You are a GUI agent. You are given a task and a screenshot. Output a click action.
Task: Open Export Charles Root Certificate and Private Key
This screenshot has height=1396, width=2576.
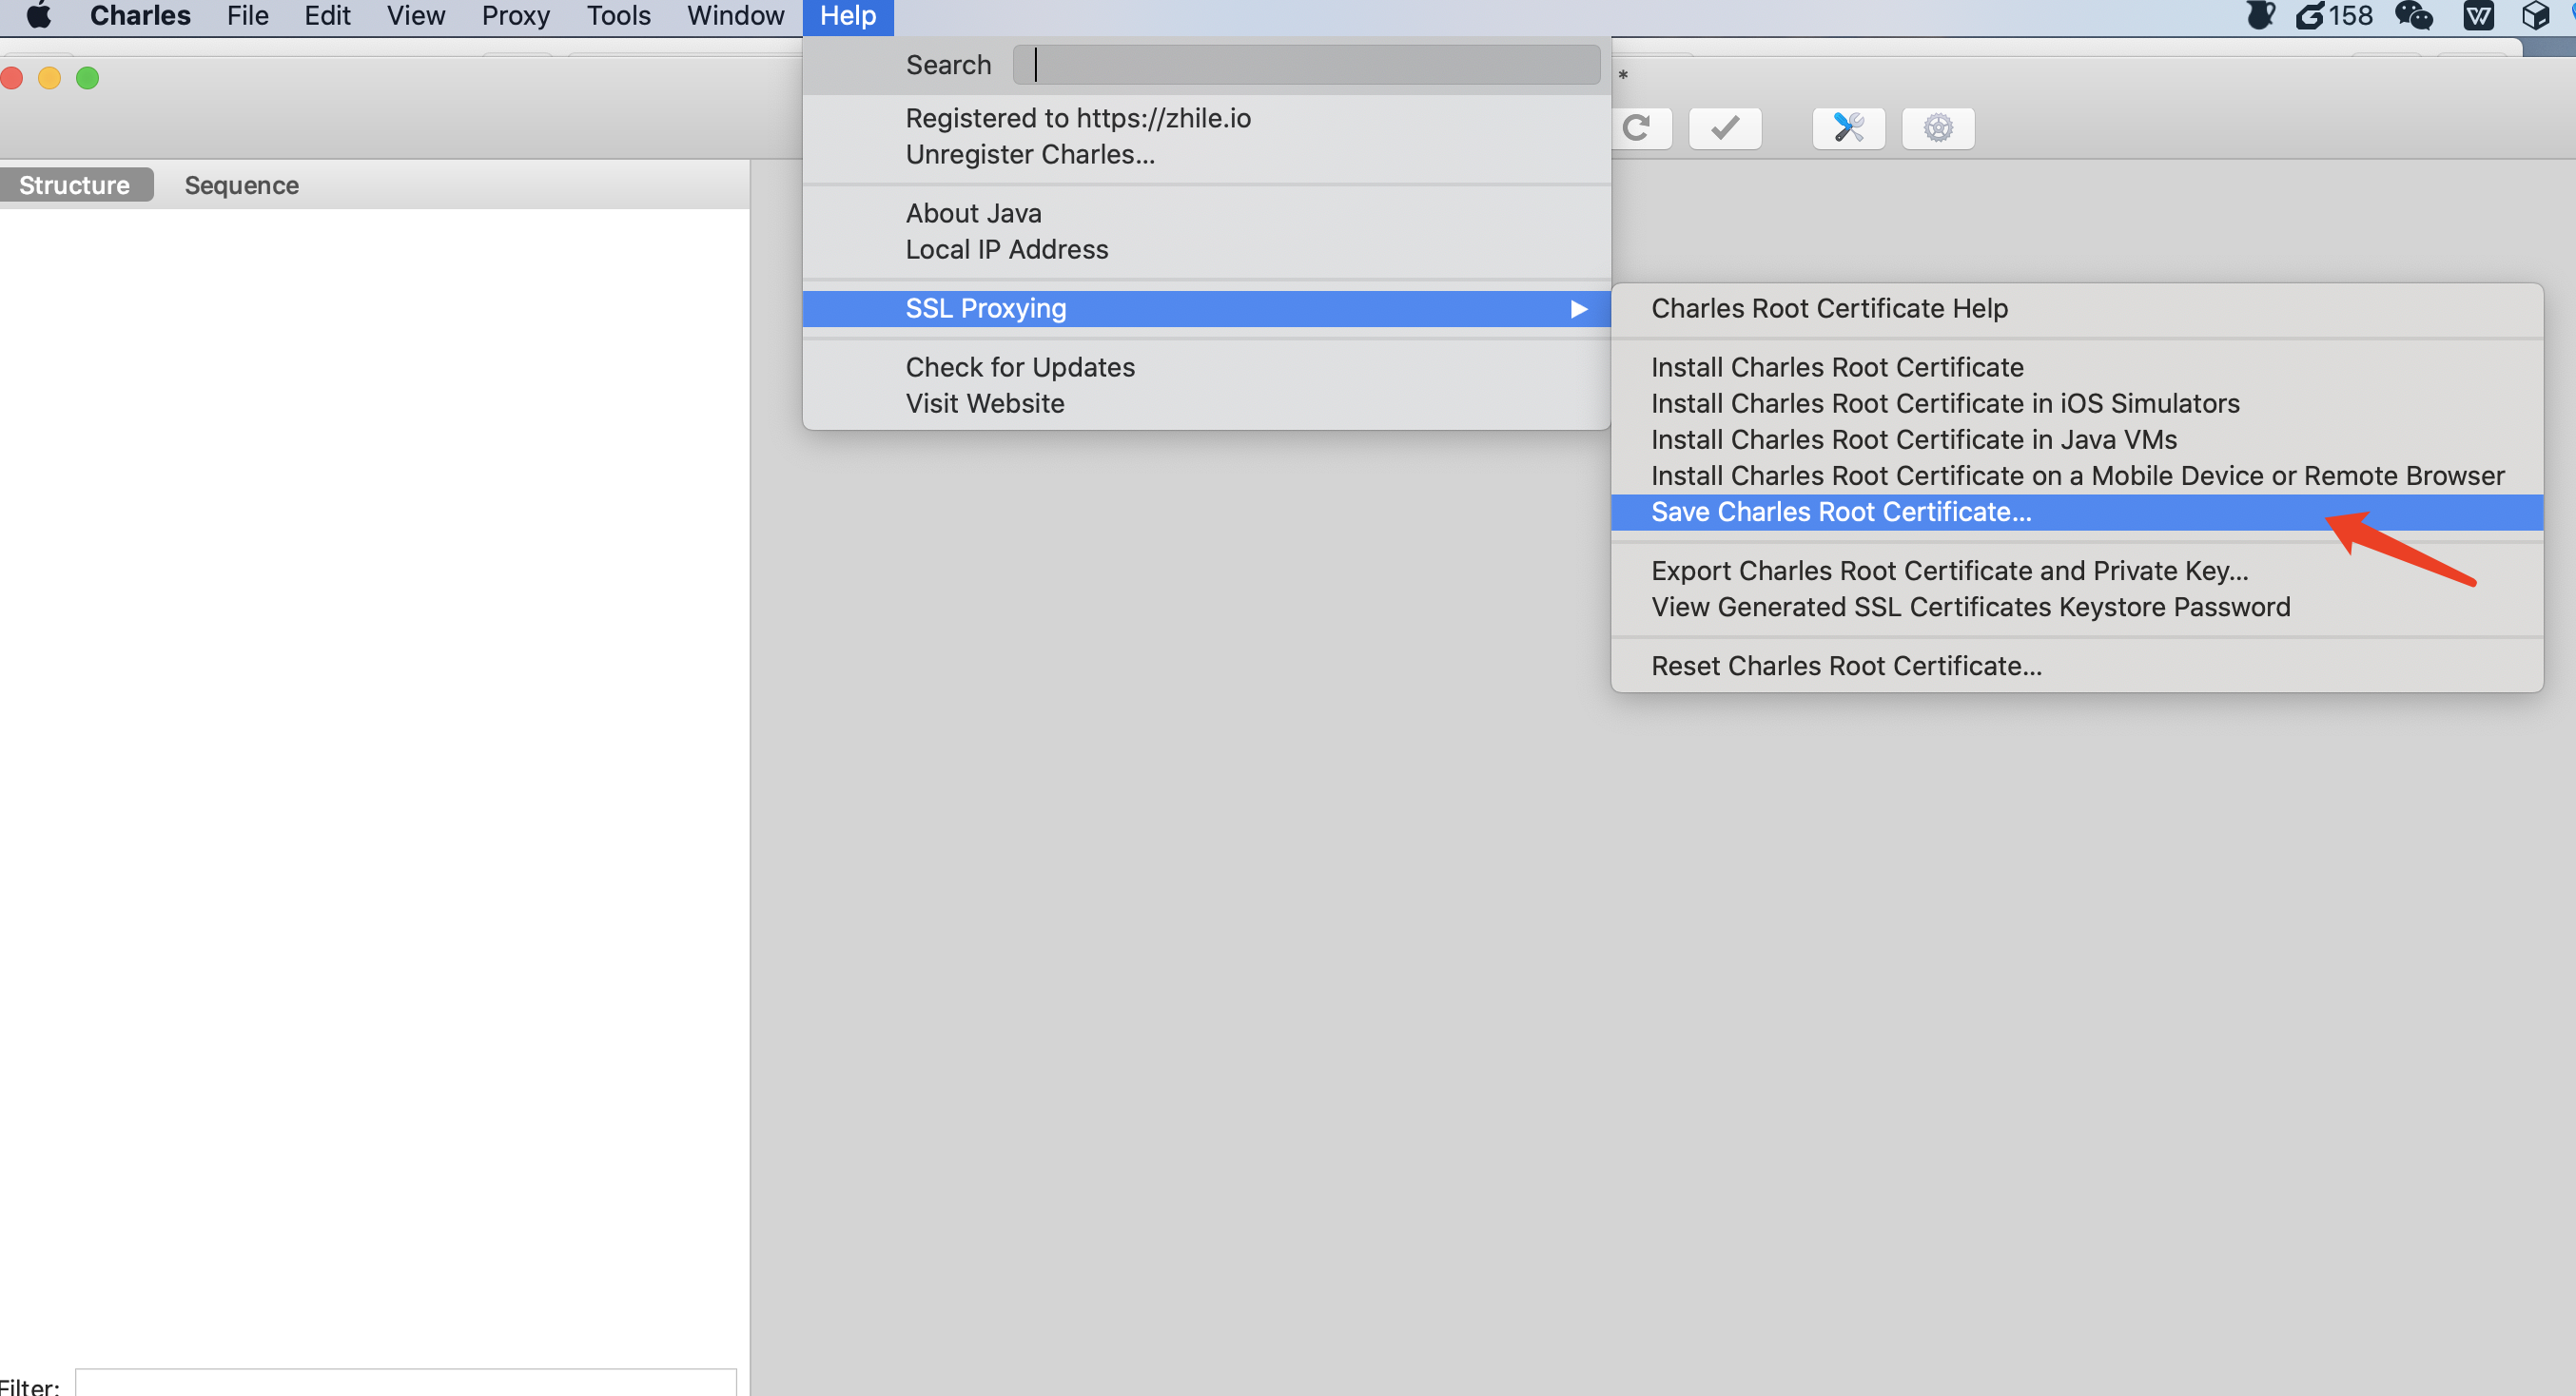pyautogui.click(x=1949, y=571)
